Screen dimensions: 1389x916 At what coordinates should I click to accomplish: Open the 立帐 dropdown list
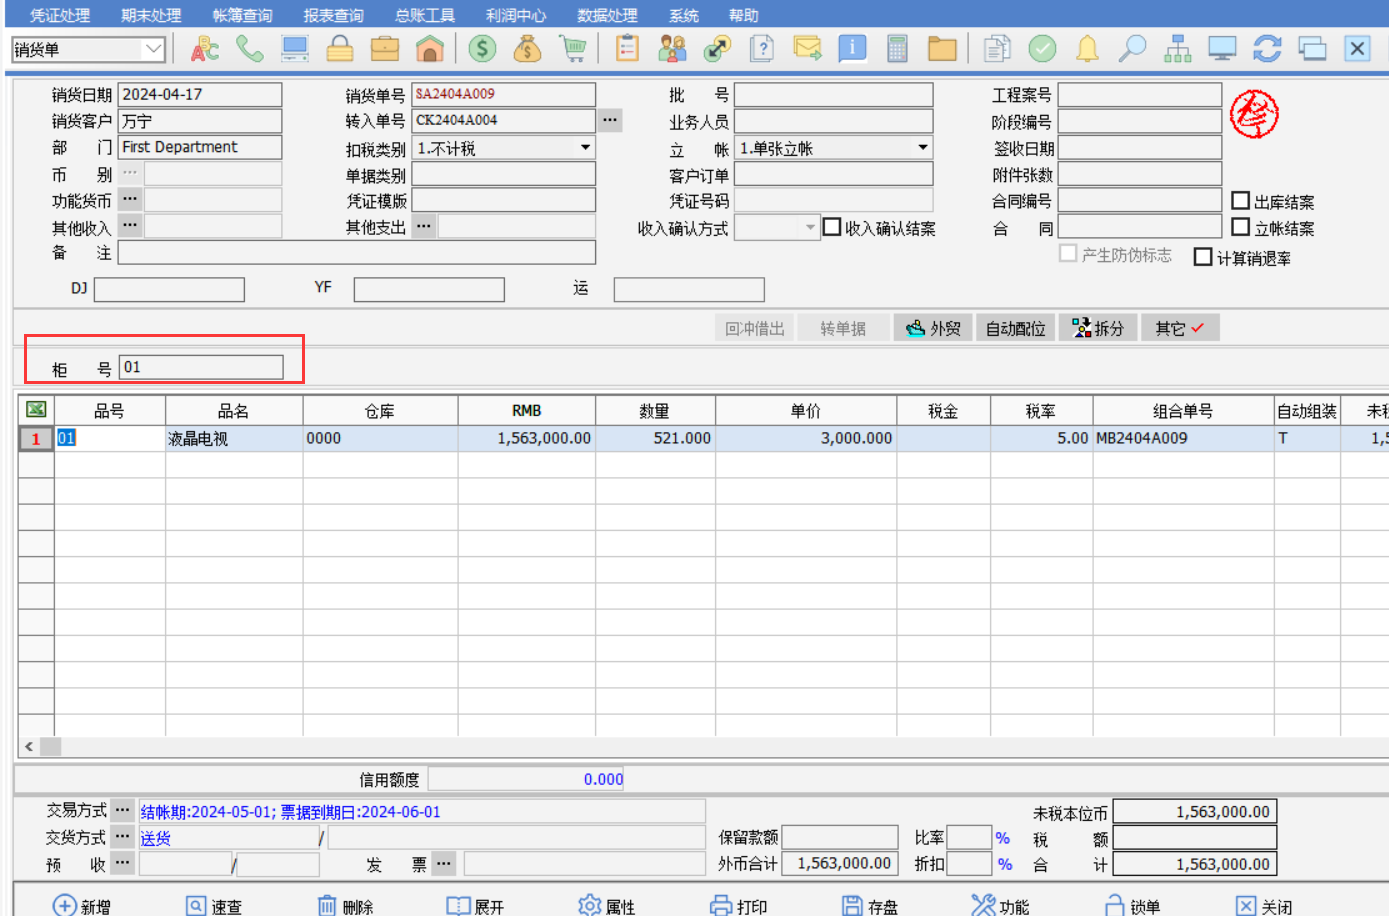(x=922, y=148)
